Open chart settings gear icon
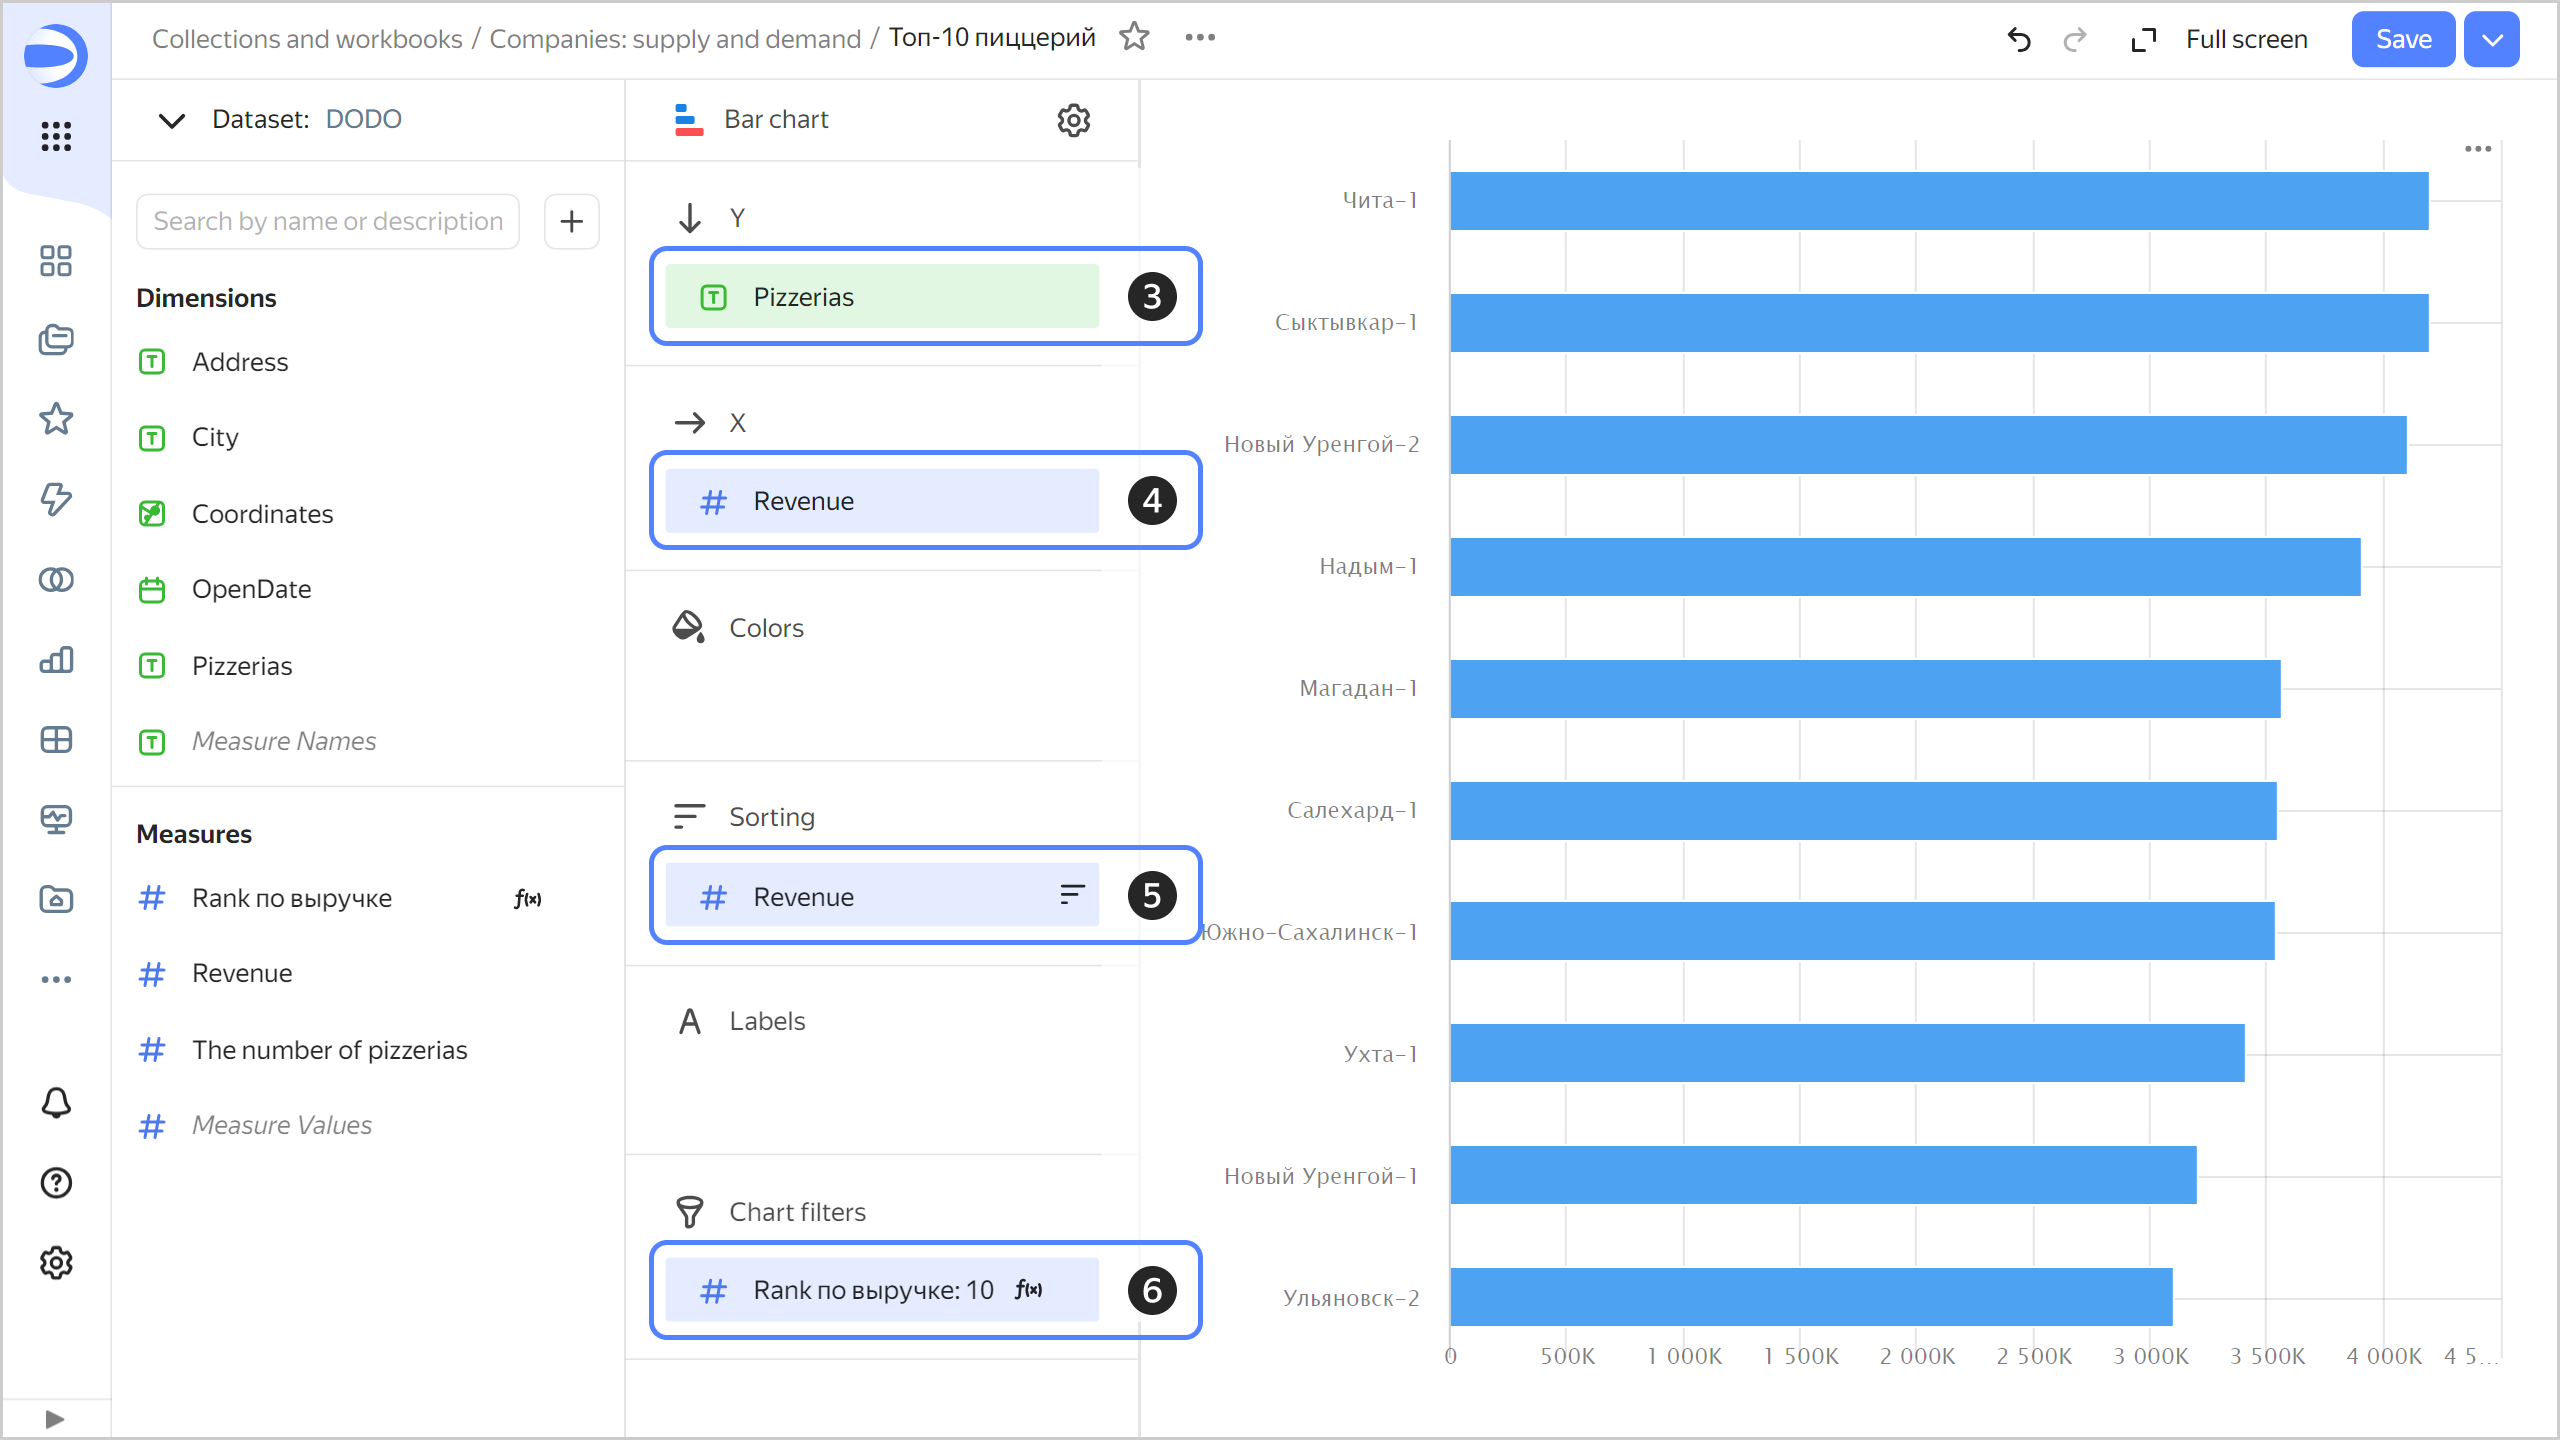This screenshot has height=1440, width=2560. [1073, 120]
